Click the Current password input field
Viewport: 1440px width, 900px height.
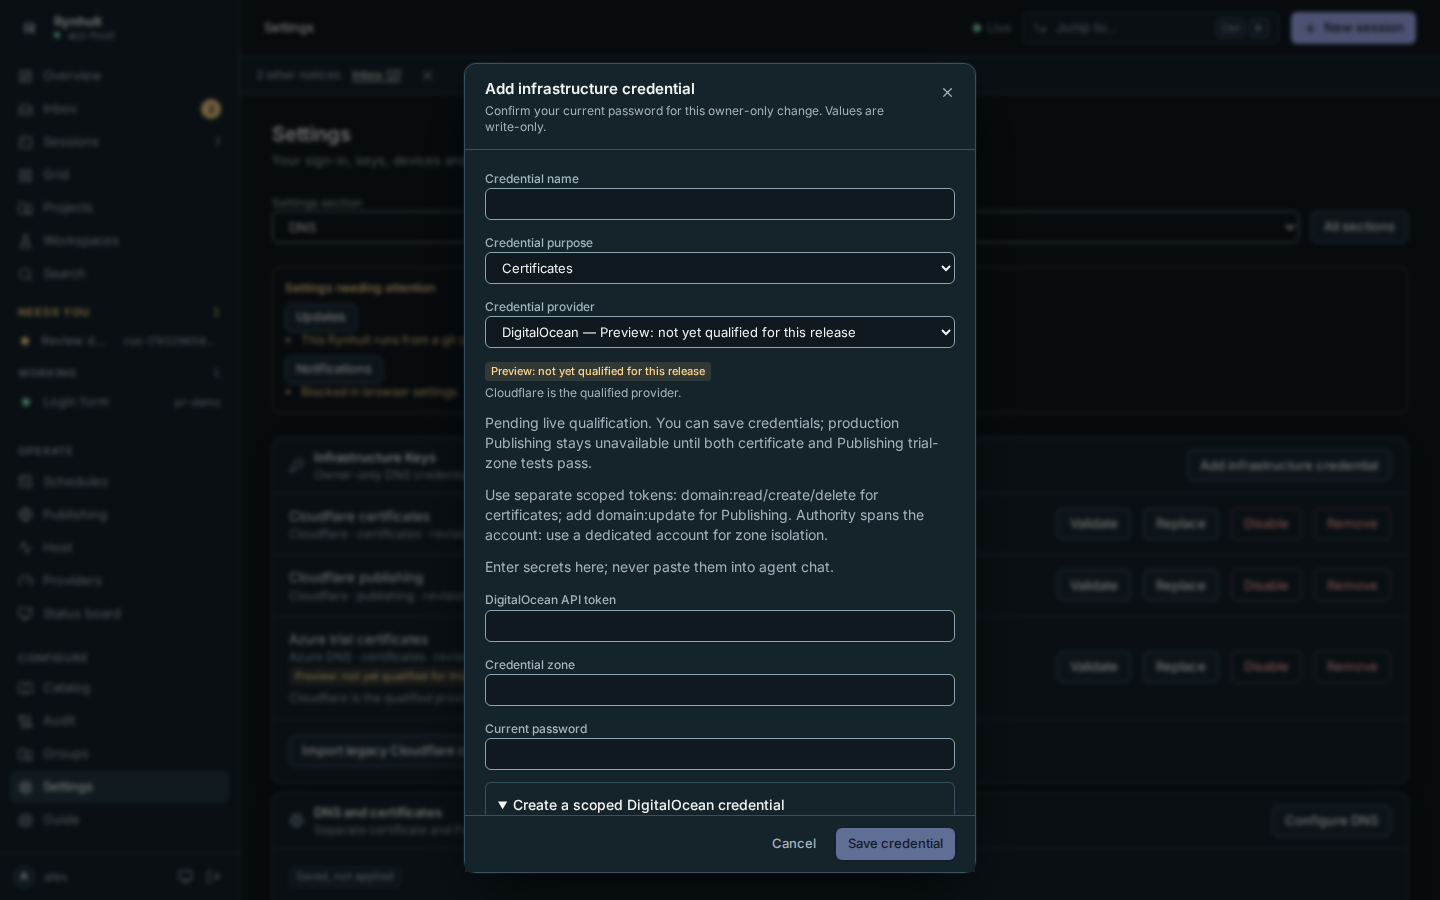click(720, 754)
